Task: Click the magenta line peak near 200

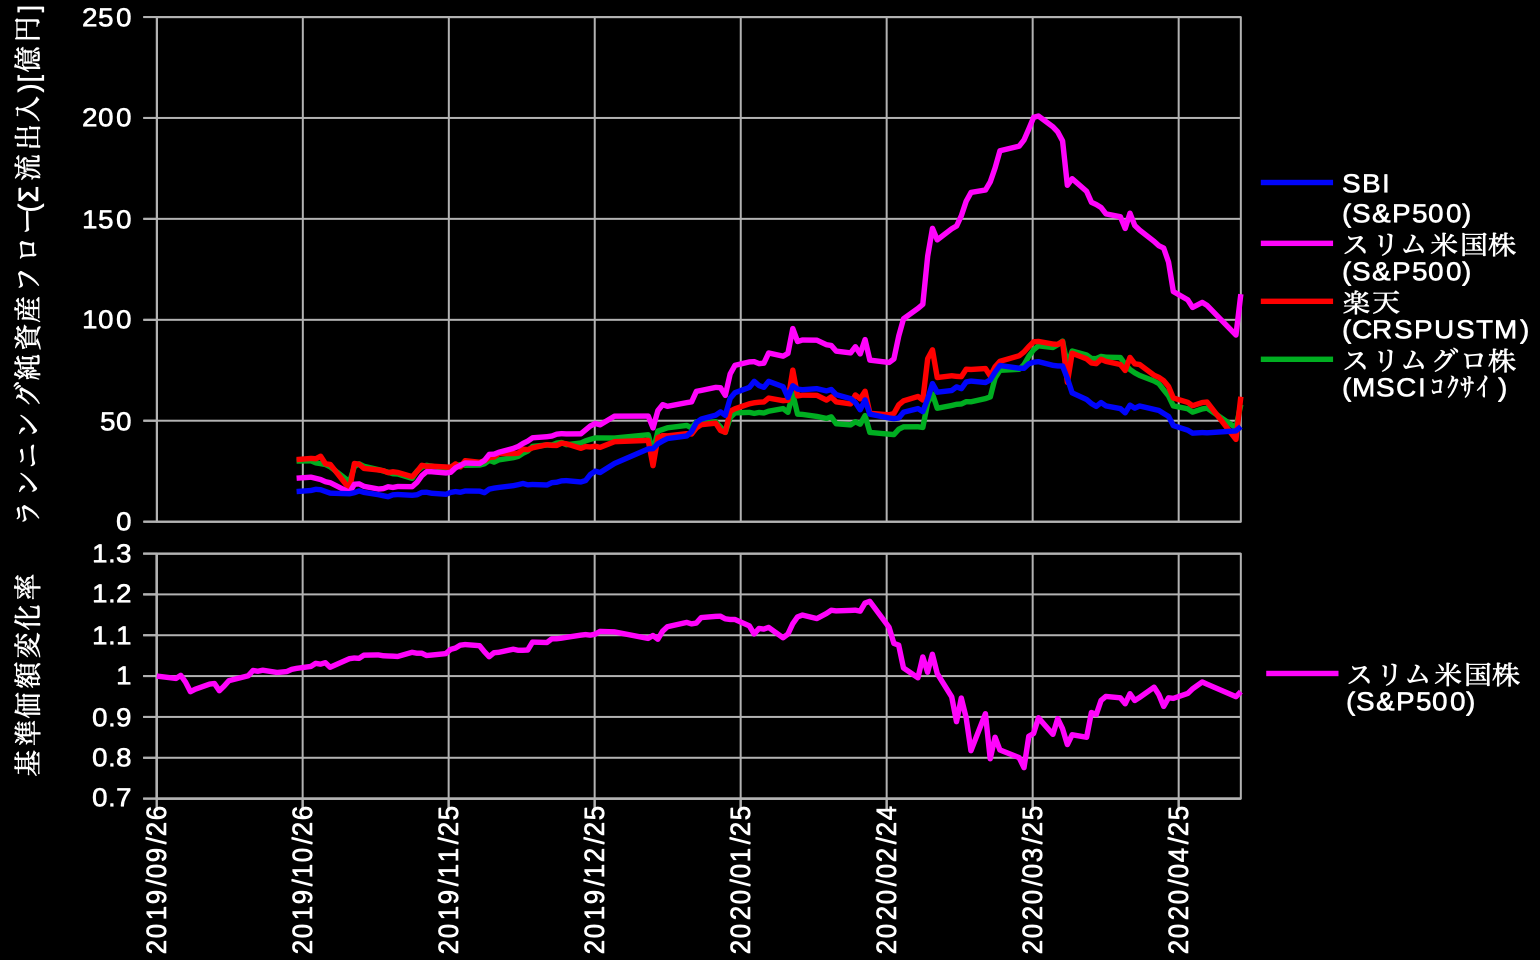Action: (1036, 116)
